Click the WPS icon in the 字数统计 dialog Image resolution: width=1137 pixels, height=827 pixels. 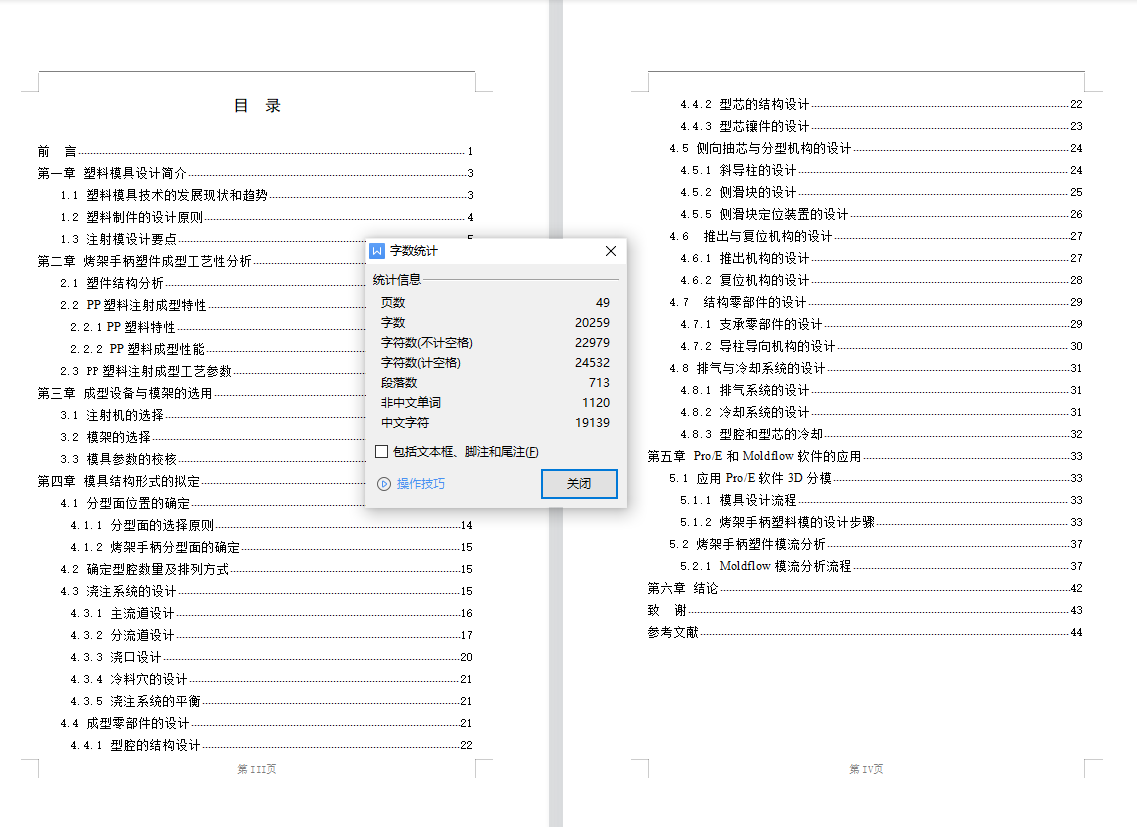(377, 251)
